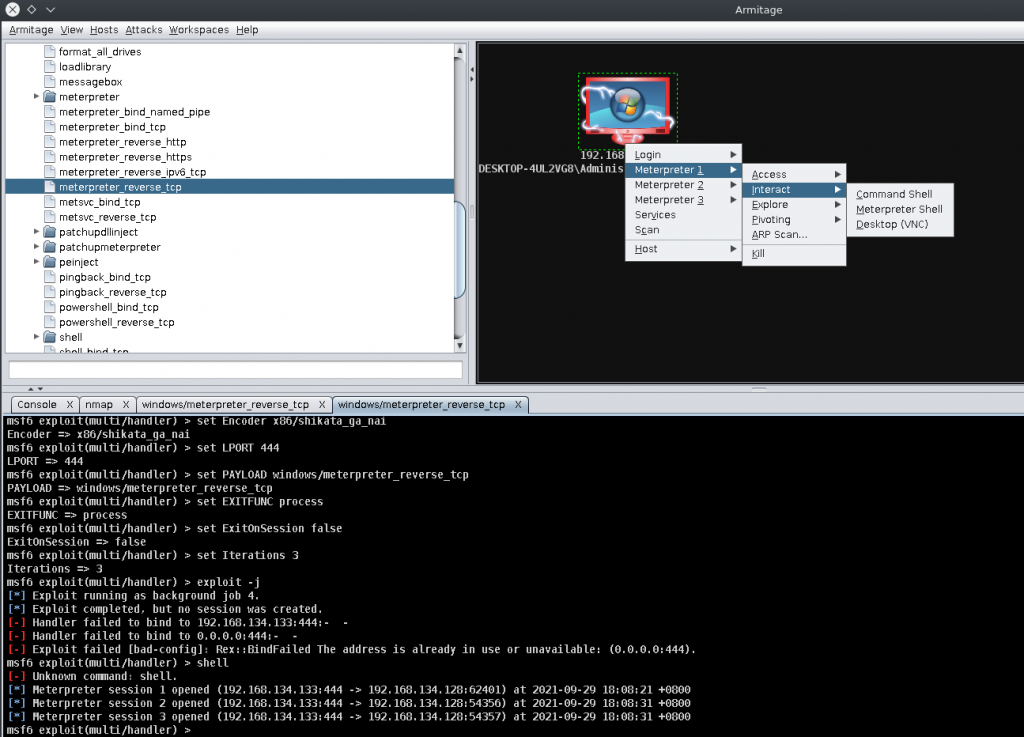Open the Login submenu
The height and width of the screenshot is (737, 1024).
pyautogui.click(x=683, y=155)
